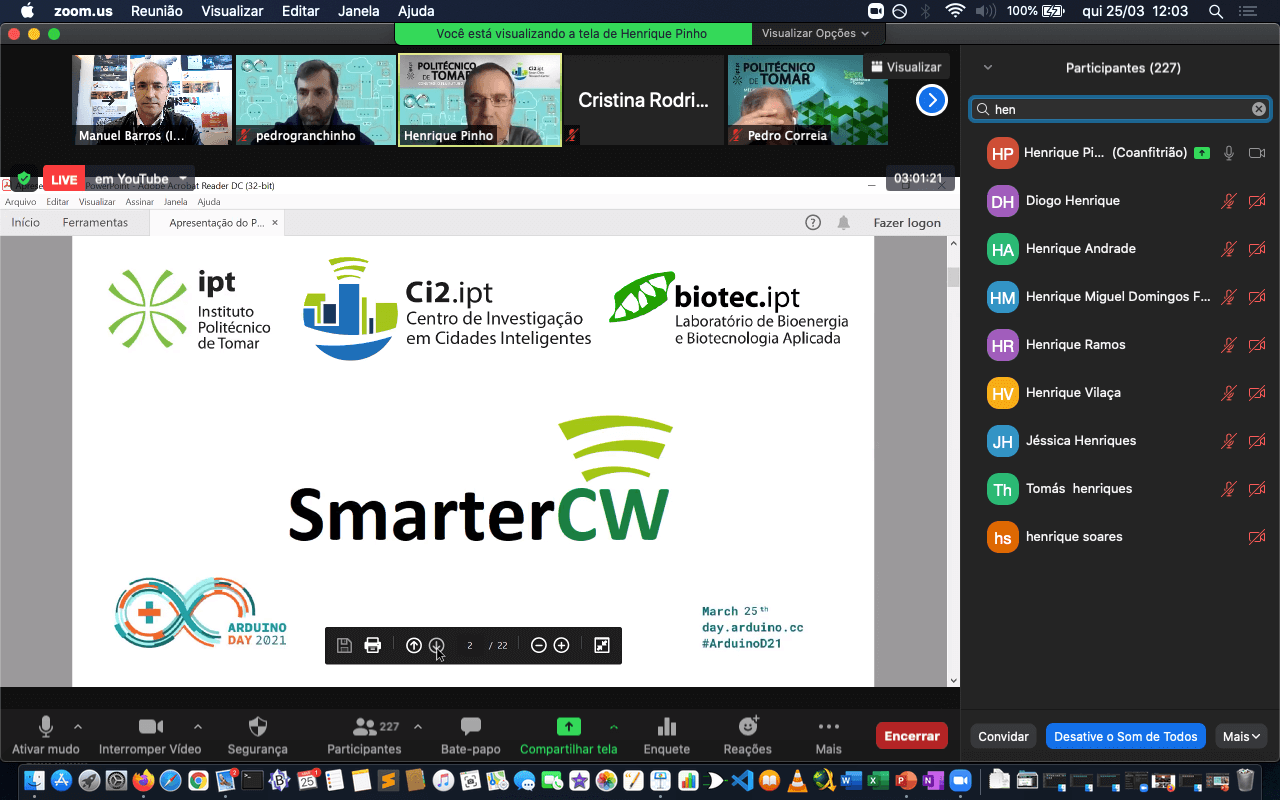Click Interromper Vídeo camera button
1280x800 pixels.
pos(150,735)
